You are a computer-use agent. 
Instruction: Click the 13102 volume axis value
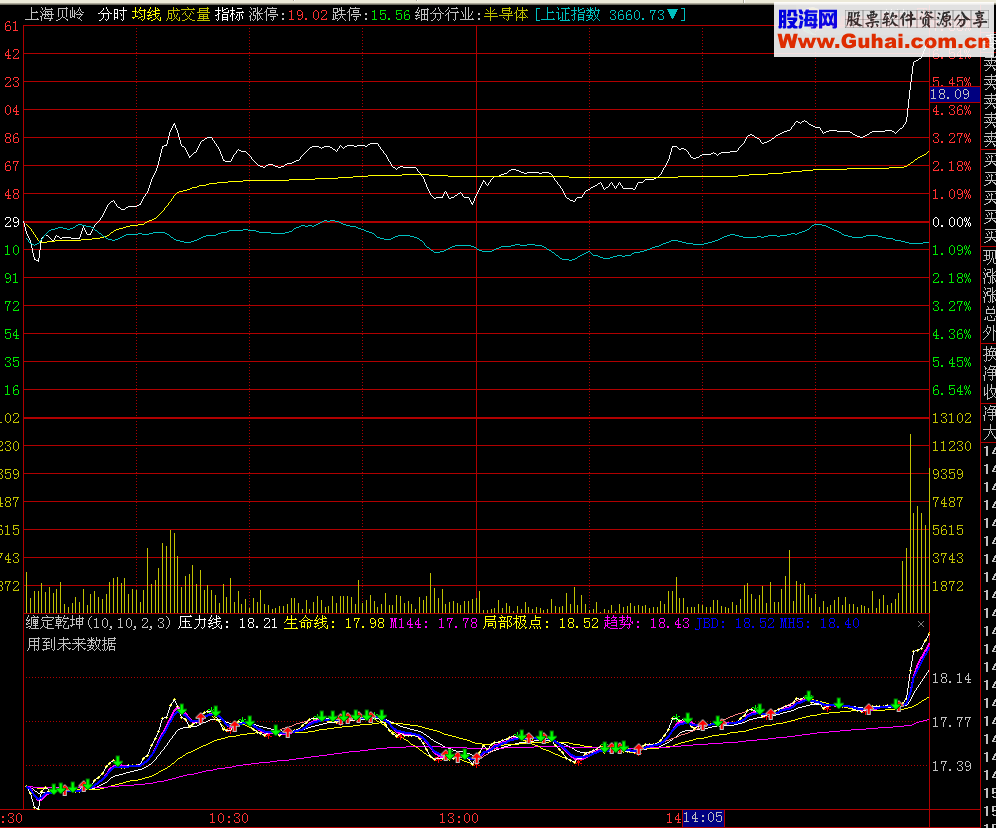click(952, 418)
